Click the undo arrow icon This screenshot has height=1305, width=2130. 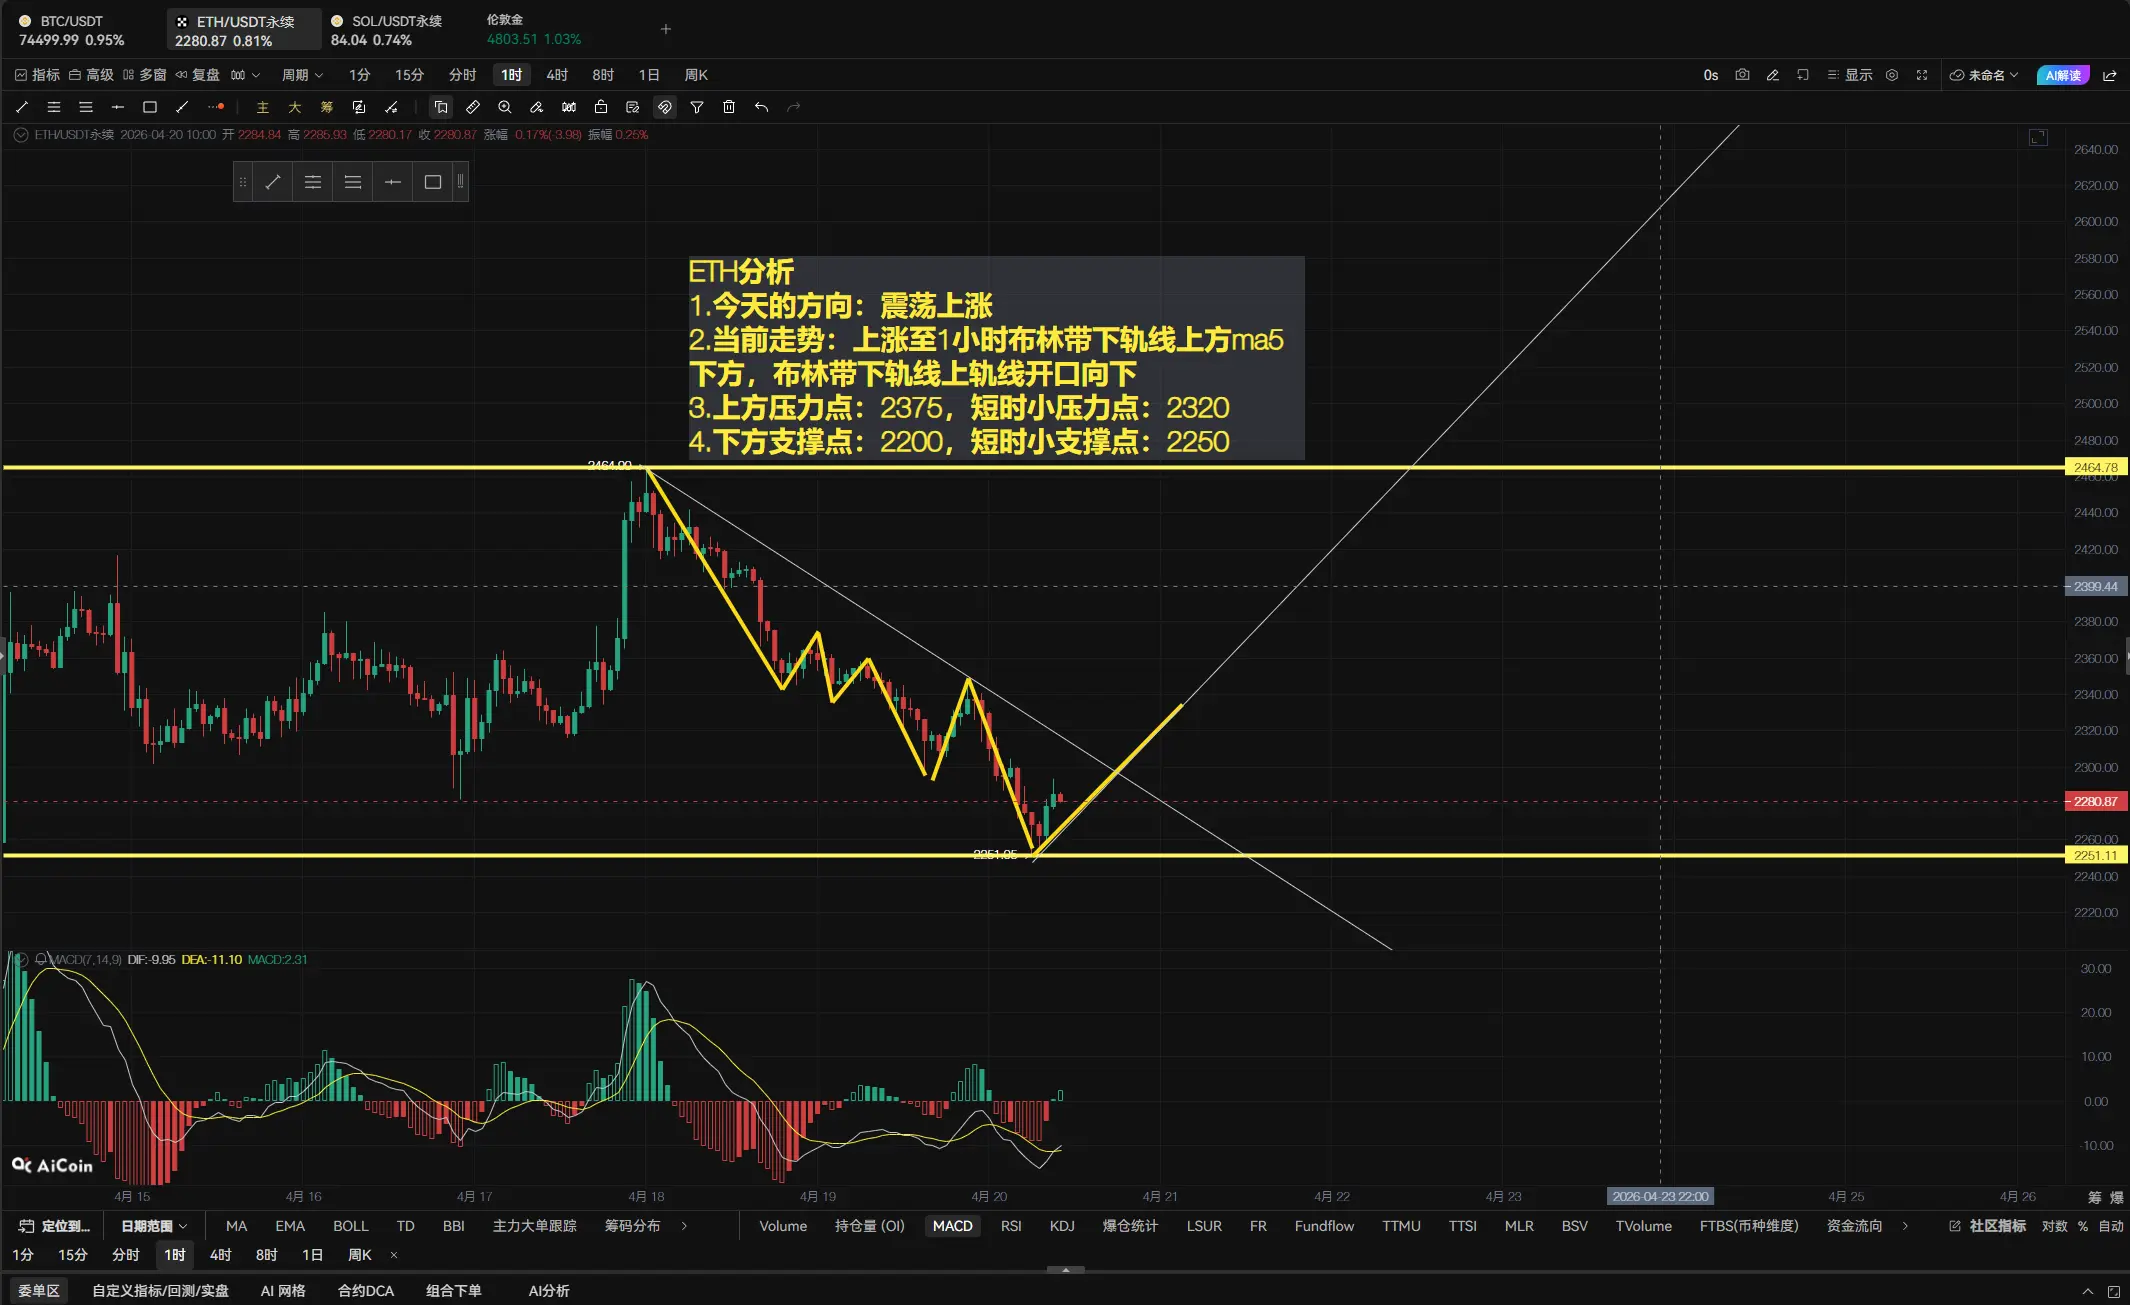[x=761, y=107]
